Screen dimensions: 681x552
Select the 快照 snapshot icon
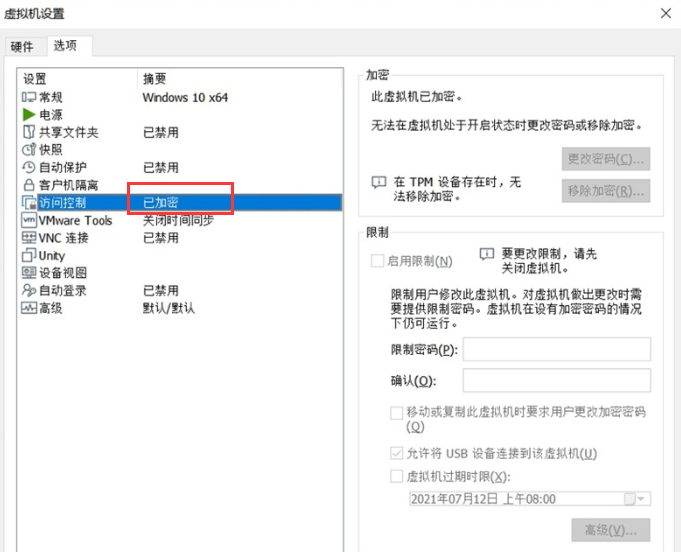[x=29, y=150]
